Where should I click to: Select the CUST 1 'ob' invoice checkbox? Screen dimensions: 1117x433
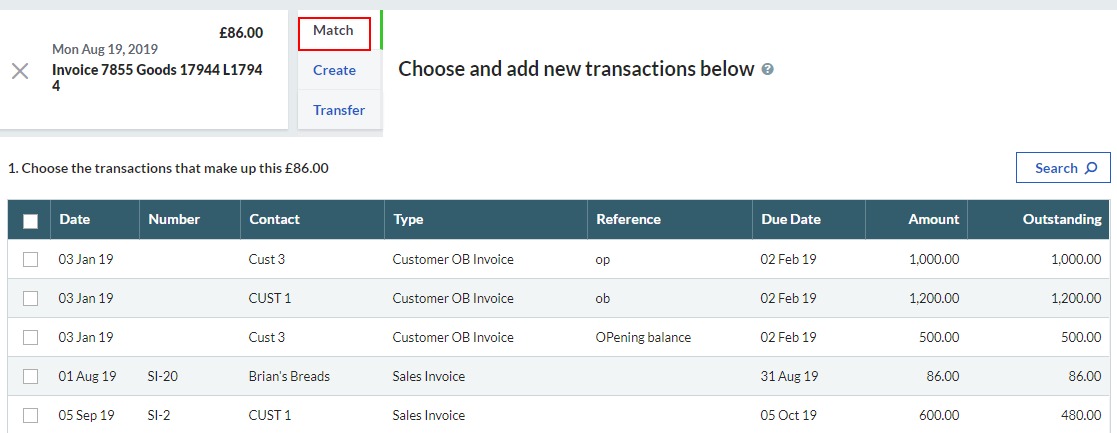(x=31, y=298)
